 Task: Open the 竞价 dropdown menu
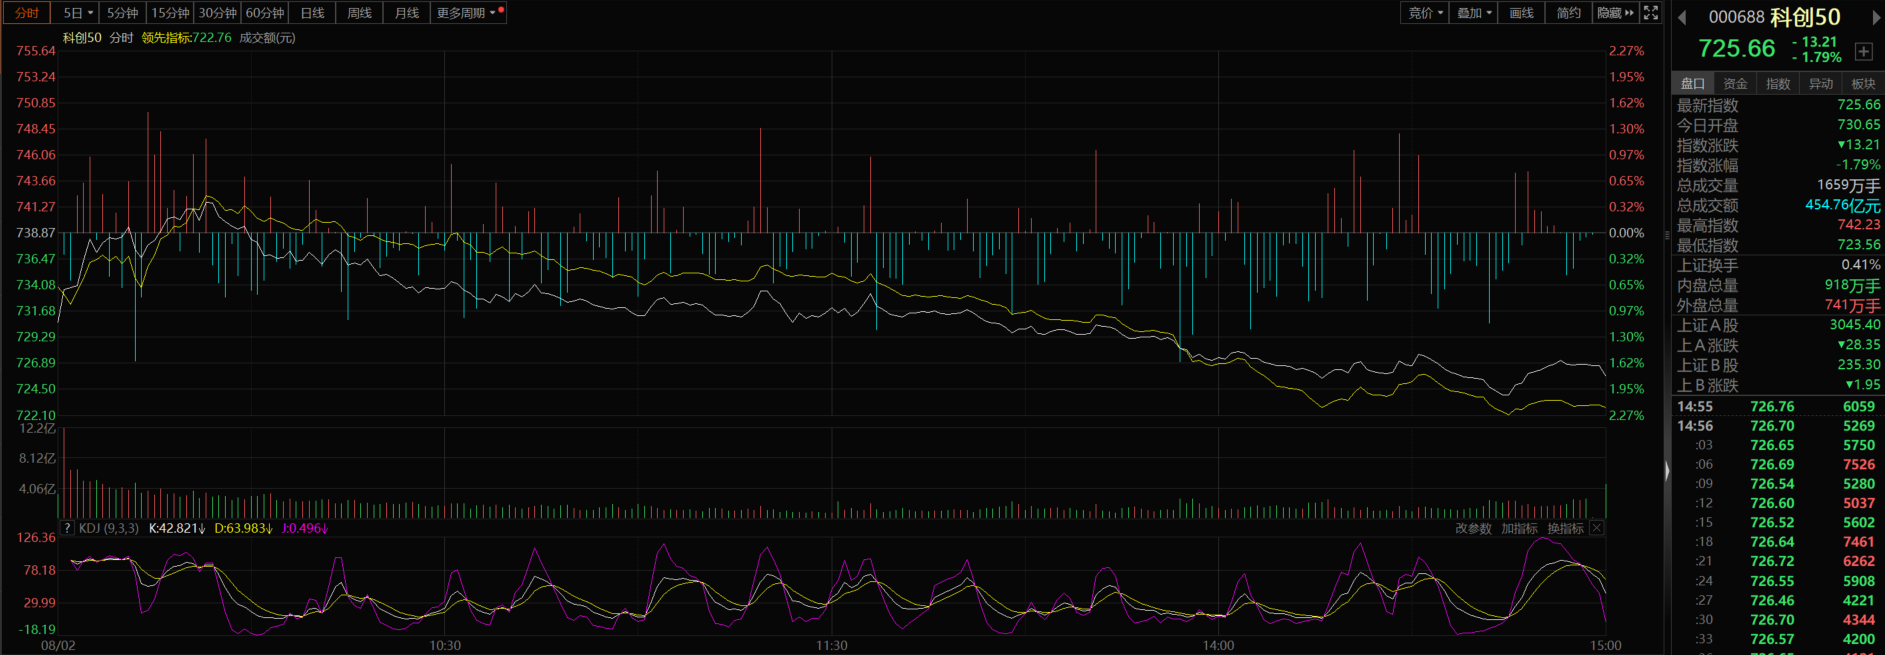(x=1425, y=13)
